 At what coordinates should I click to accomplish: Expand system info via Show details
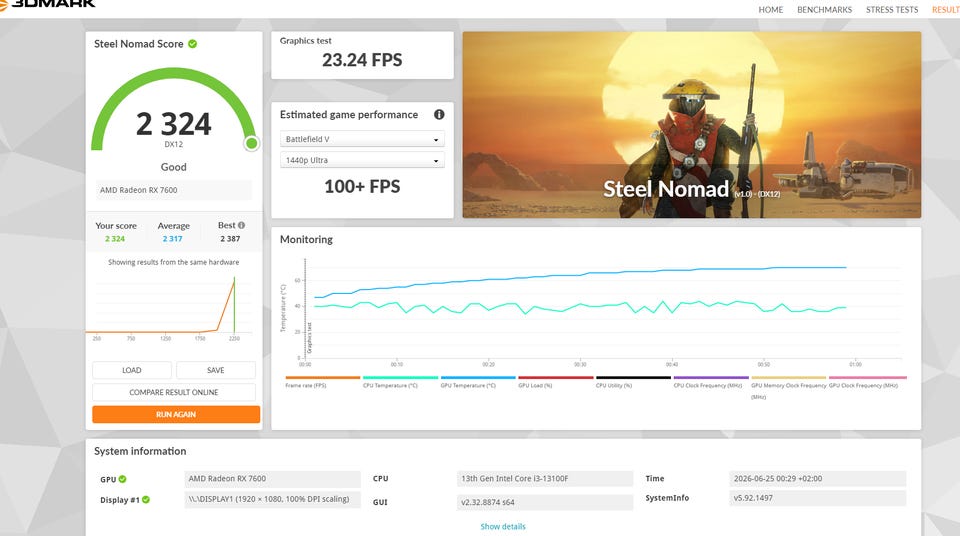503,526
